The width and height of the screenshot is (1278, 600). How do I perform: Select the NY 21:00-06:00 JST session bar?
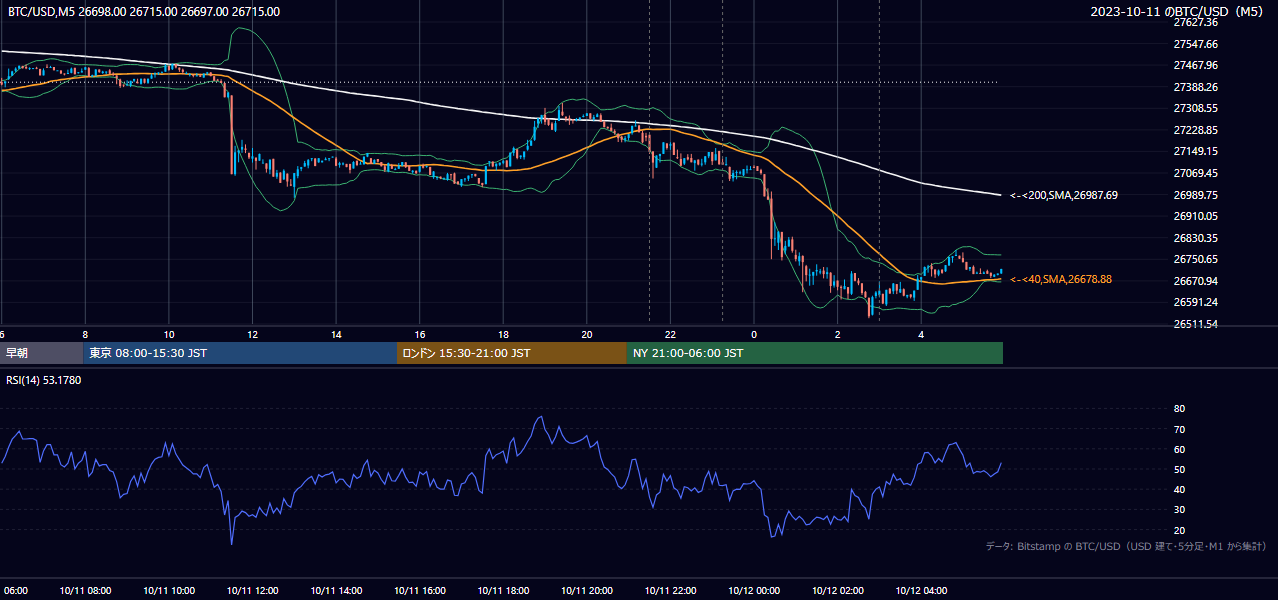tap(815, 353)
